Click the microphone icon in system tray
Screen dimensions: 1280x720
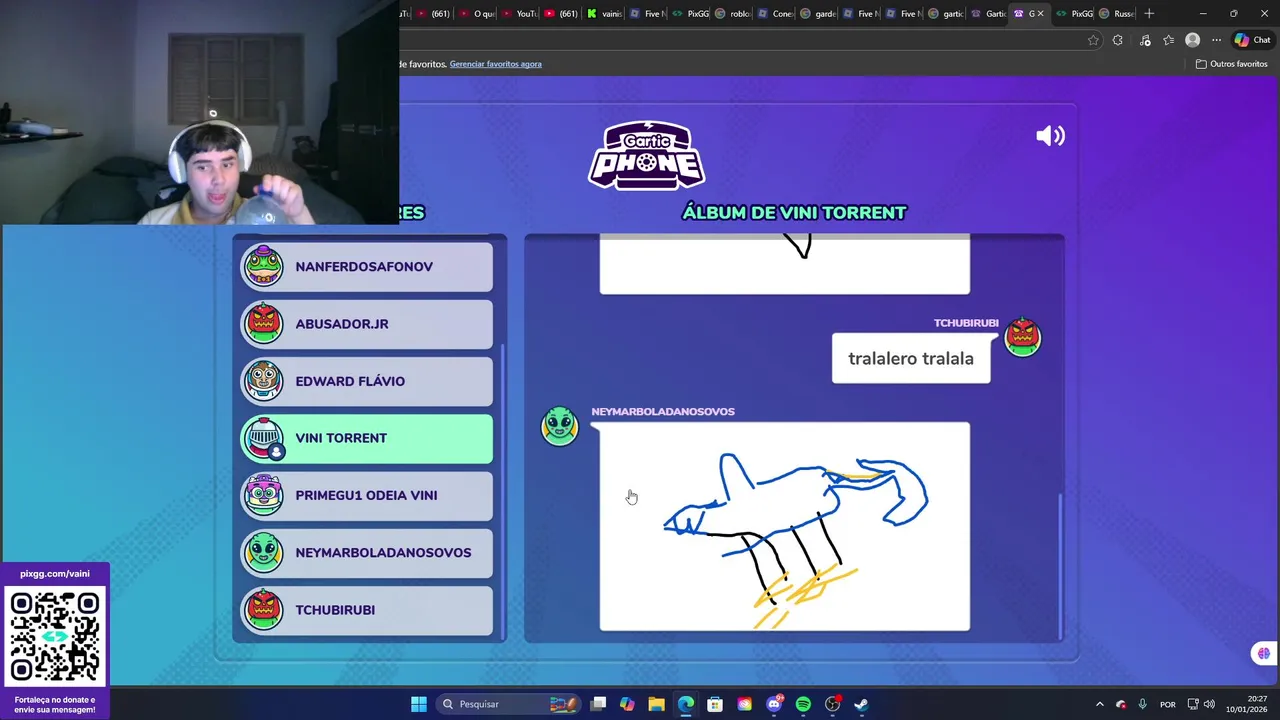click(x=1142, y=704)
